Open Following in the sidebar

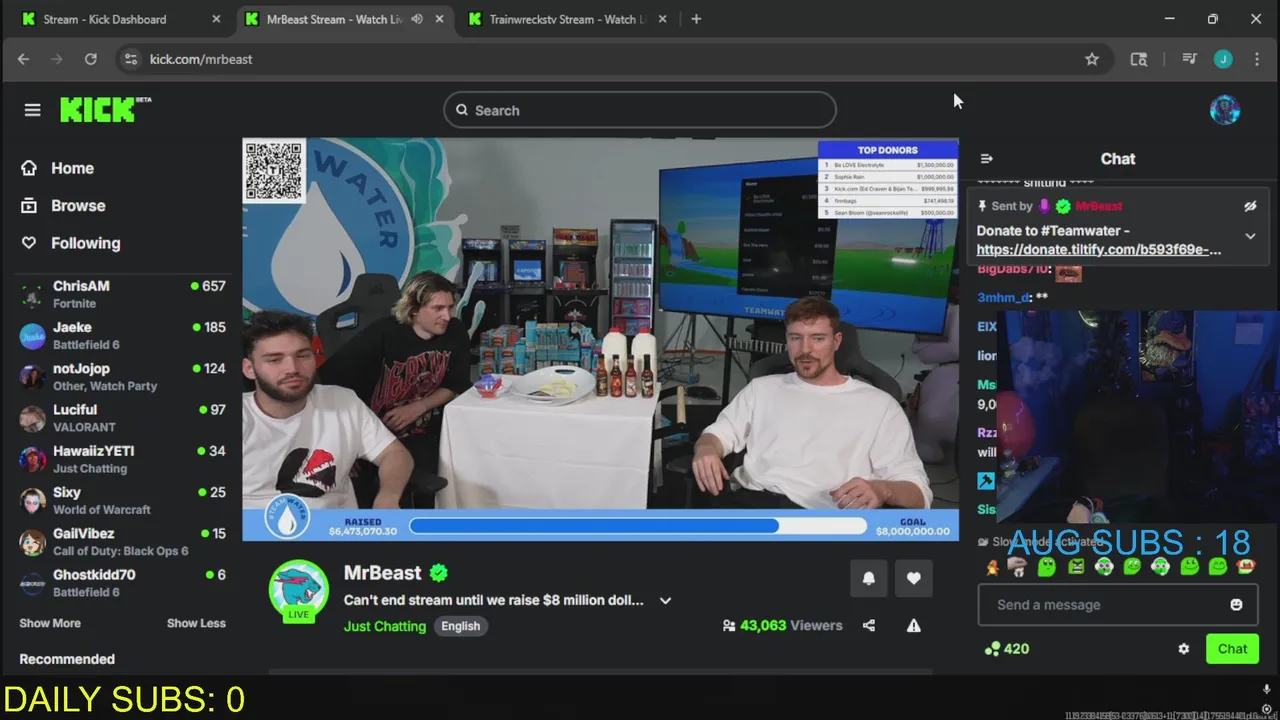point(85,243)
